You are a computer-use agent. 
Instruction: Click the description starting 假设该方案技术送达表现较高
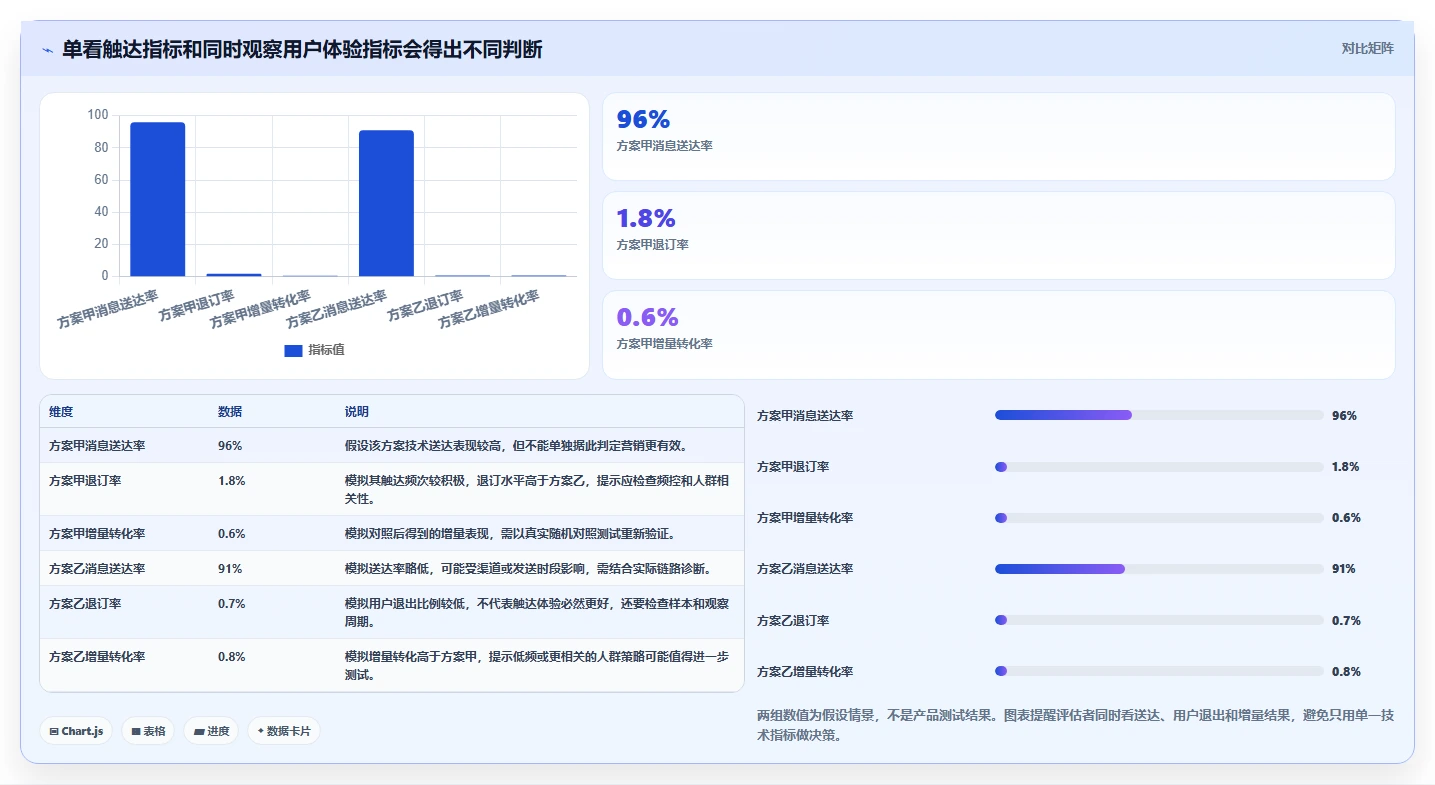tap(516, 446)
